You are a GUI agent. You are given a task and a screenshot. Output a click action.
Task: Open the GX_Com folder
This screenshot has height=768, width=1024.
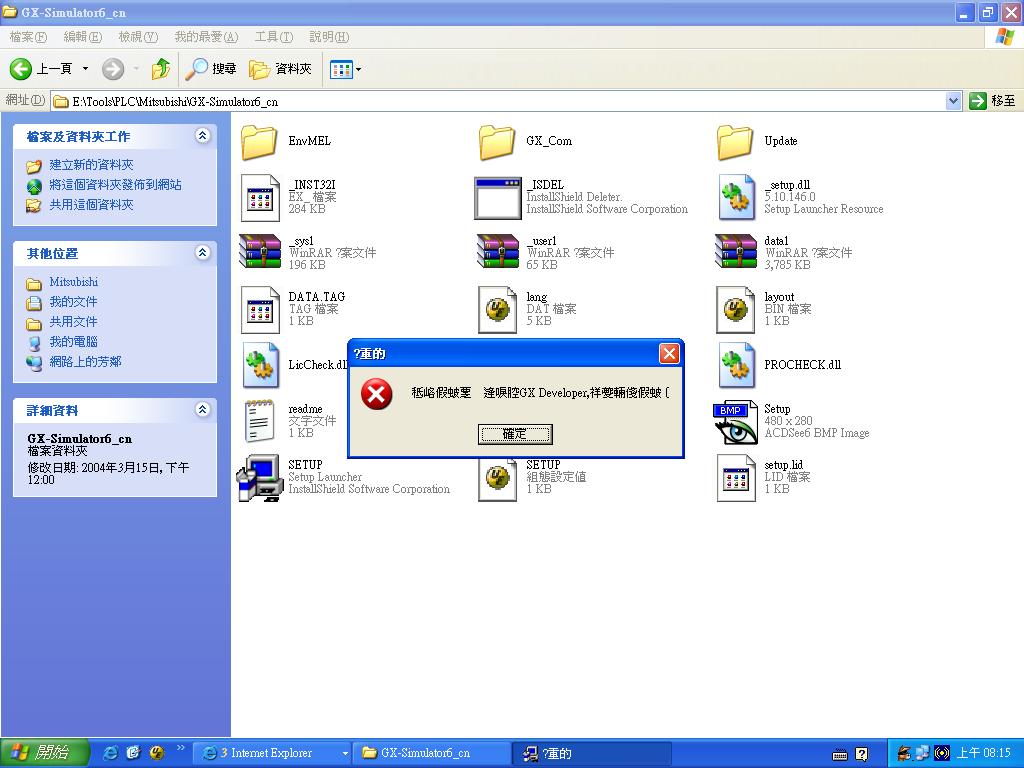tap(497, 142)
